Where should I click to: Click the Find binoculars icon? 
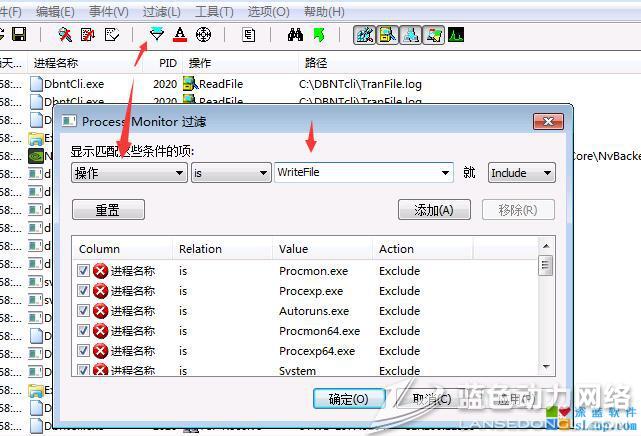[x=295, y=35]
